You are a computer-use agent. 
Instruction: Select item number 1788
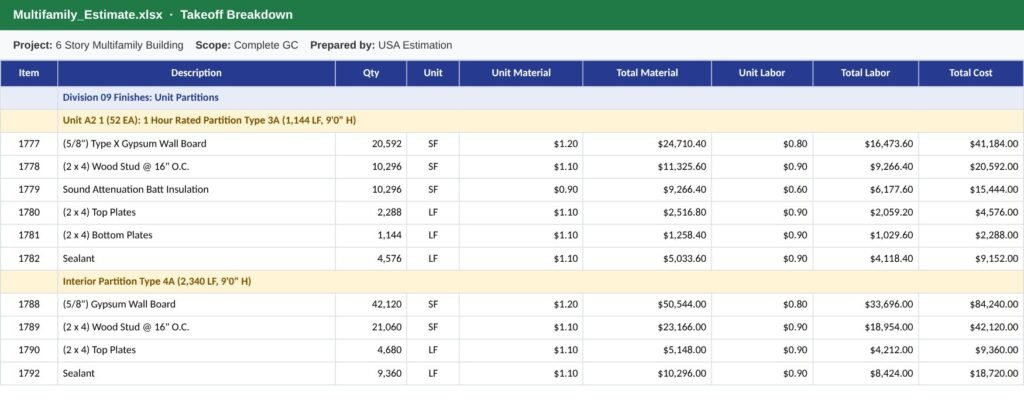[29, 304]
